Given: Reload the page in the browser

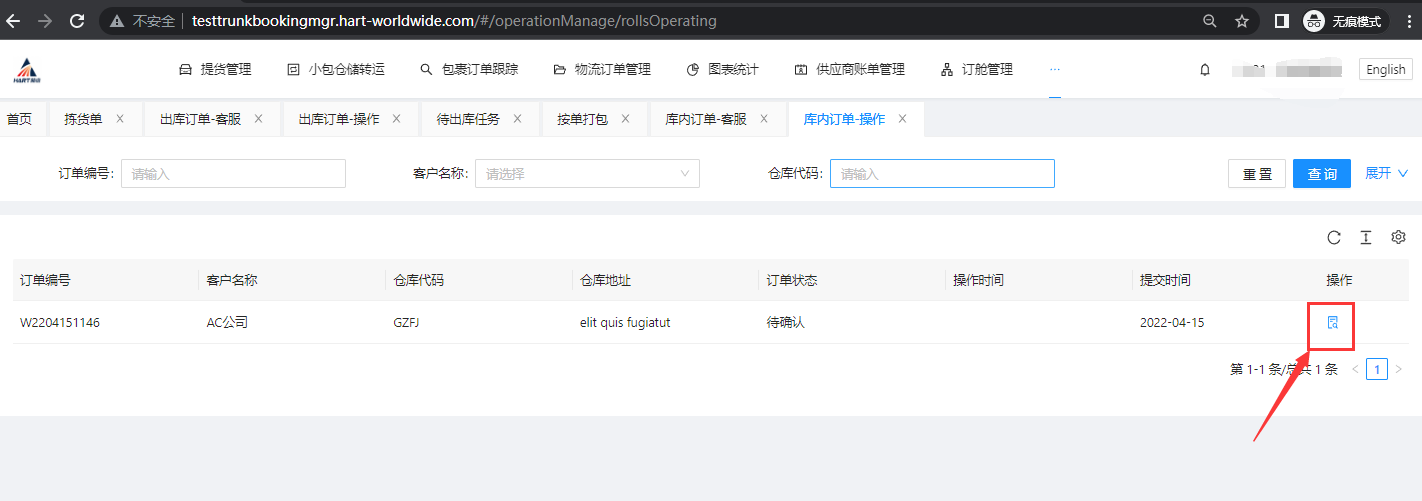Looking at the screenshot, I should pos(77,20).
